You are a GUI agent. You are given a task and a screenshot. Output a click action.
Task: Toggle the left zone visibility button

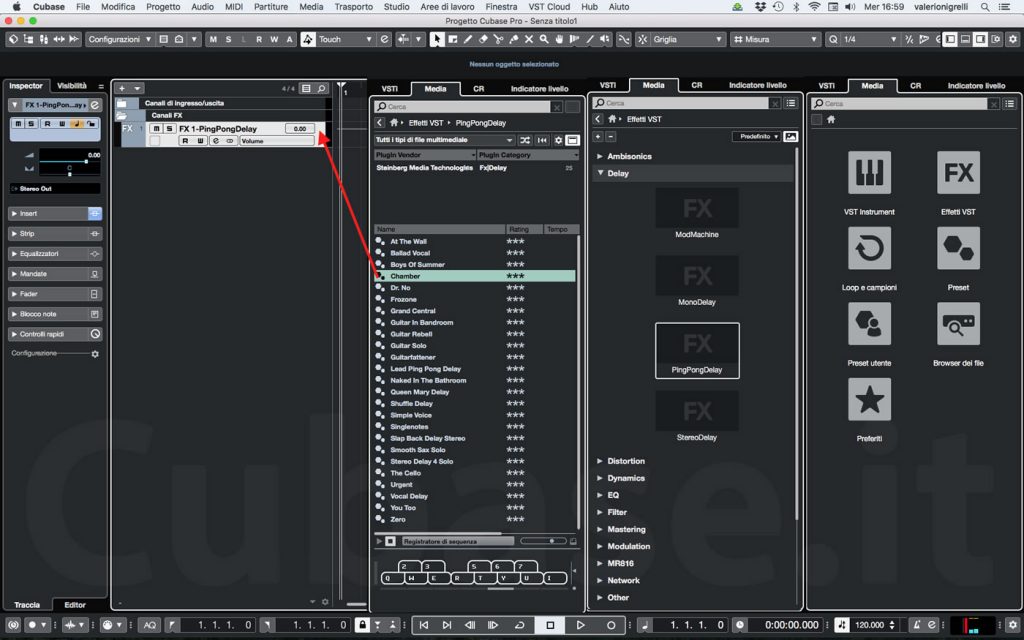(x=950, y=39)
